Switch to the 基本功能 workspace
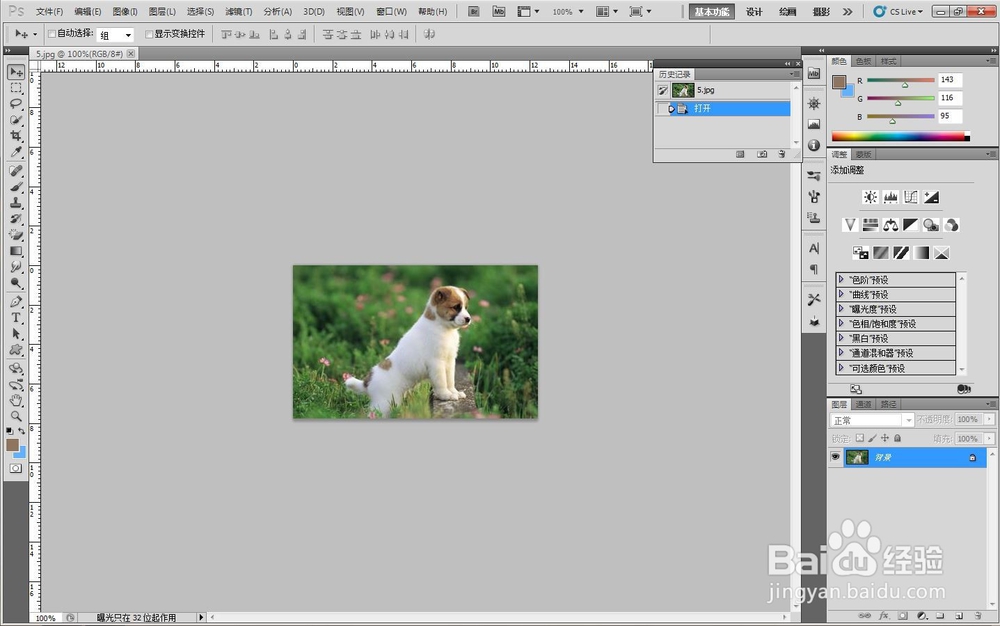This screenshot has height=626, width=1000. point(712,11)
